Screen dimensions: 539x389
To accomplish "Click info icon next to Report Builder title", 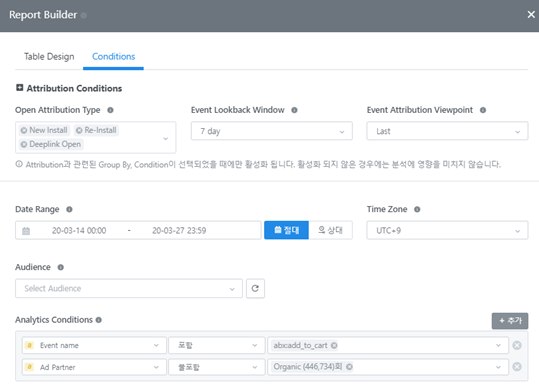I will point(84,15).
